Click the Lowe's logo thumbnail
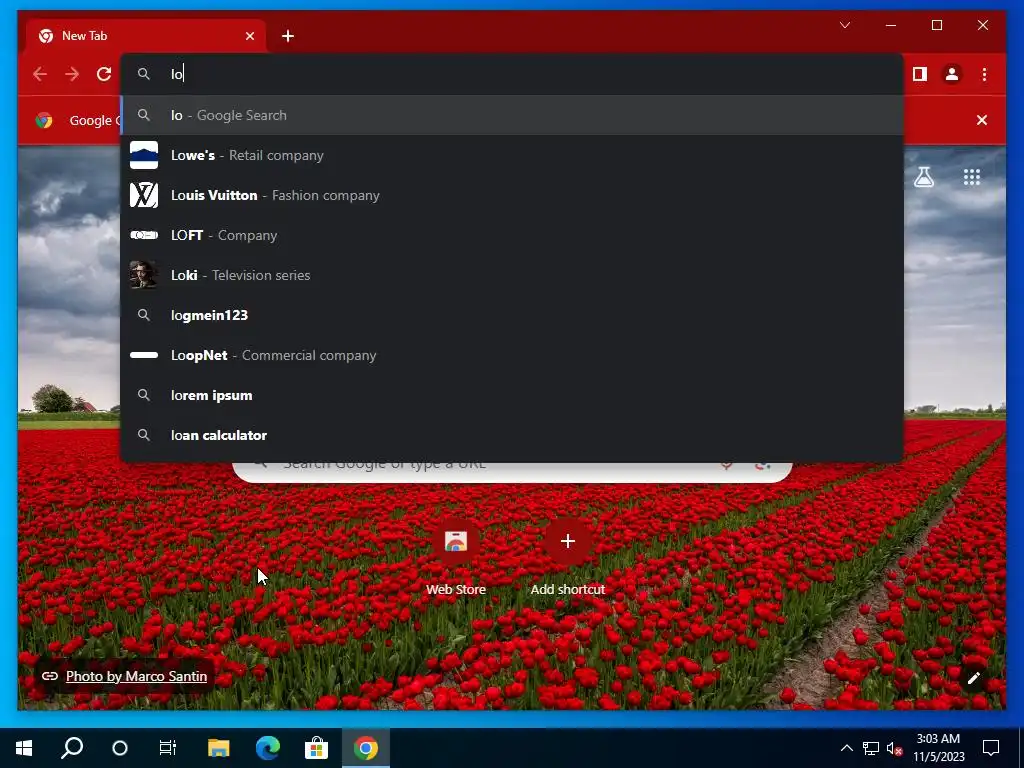The width and height of the screenshot is (1024, 768). (x=144, y=155)
